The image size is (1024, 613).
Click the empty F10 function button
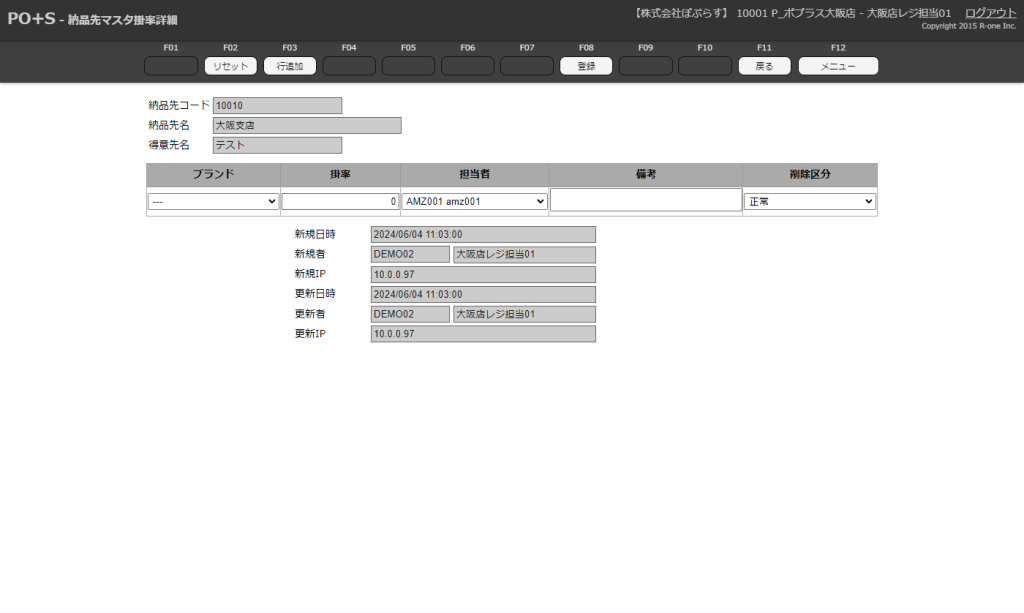(x=705, y=66)
